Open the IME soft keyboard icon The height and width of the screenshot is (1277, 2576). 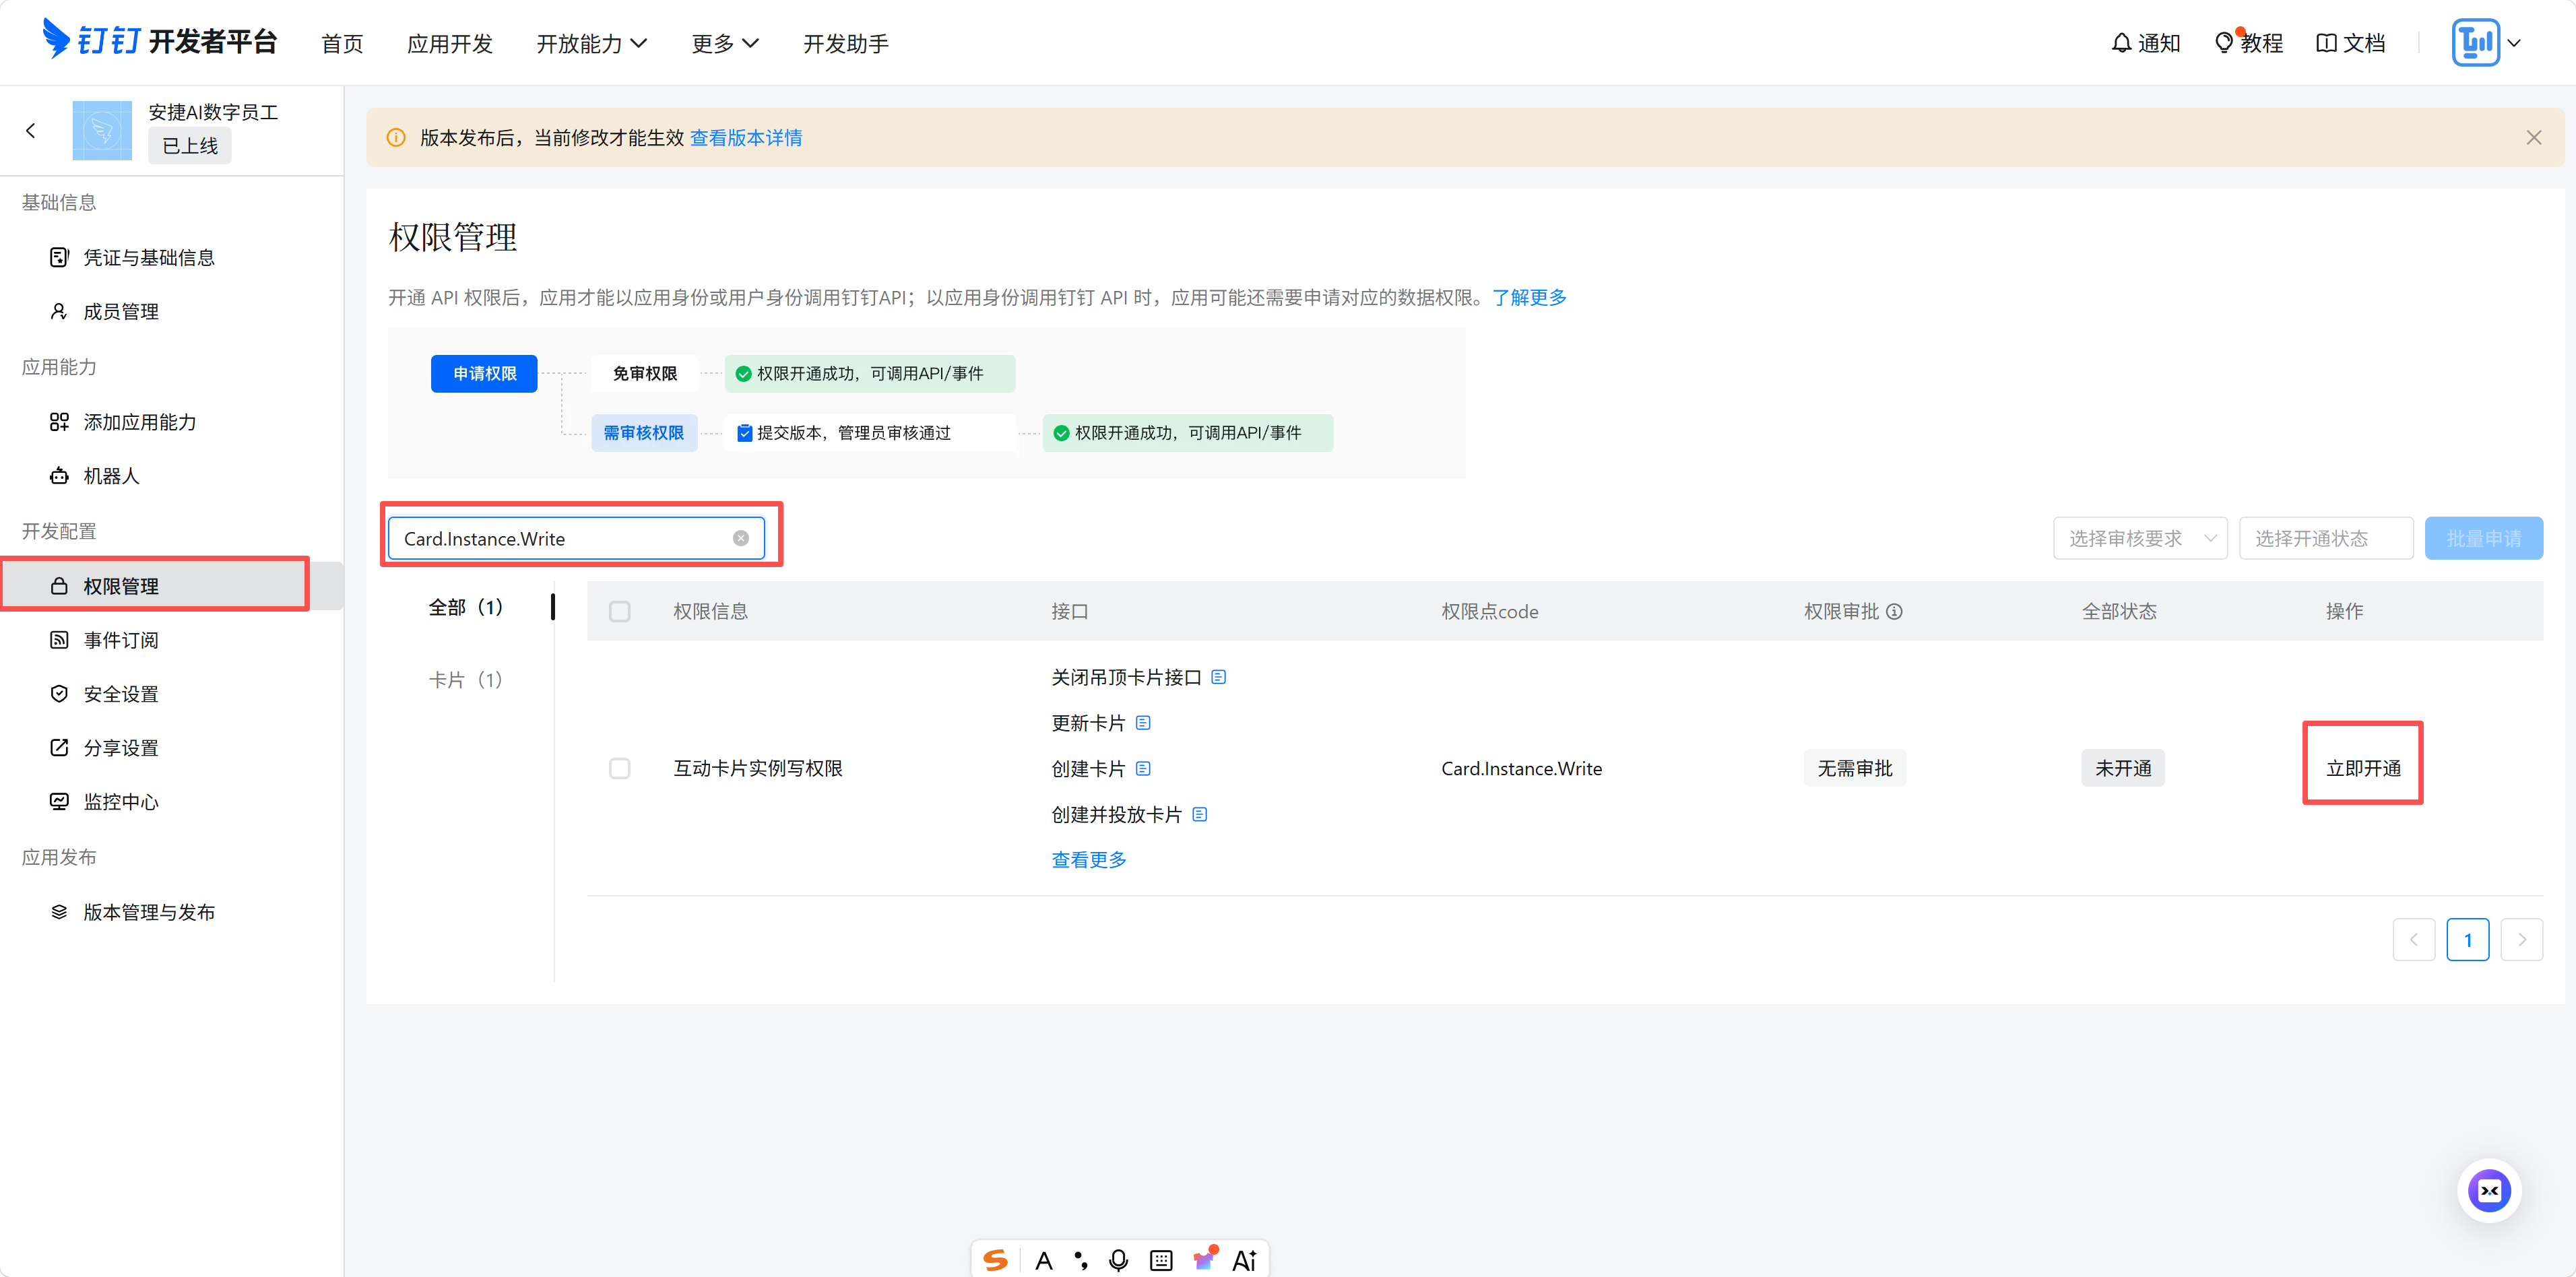[x=1161, y=1260]
